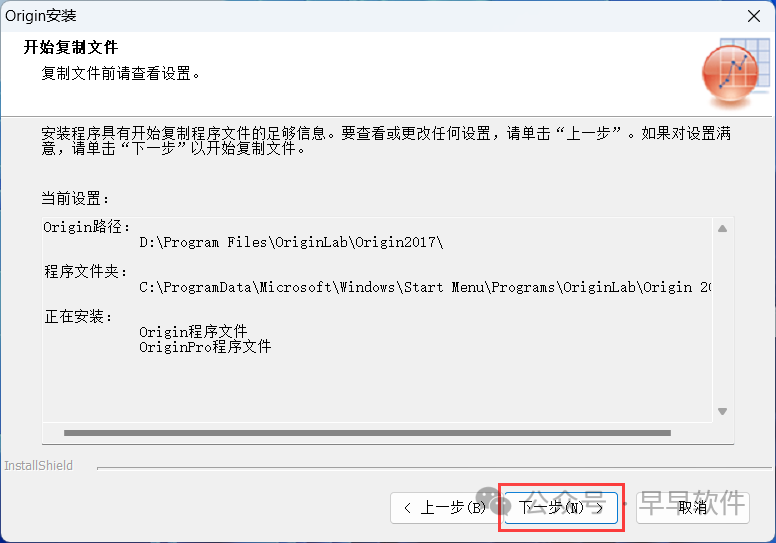The image size is (776, 543).
Task: Click the Origin程序文件 entry
Action: [193, 332]
